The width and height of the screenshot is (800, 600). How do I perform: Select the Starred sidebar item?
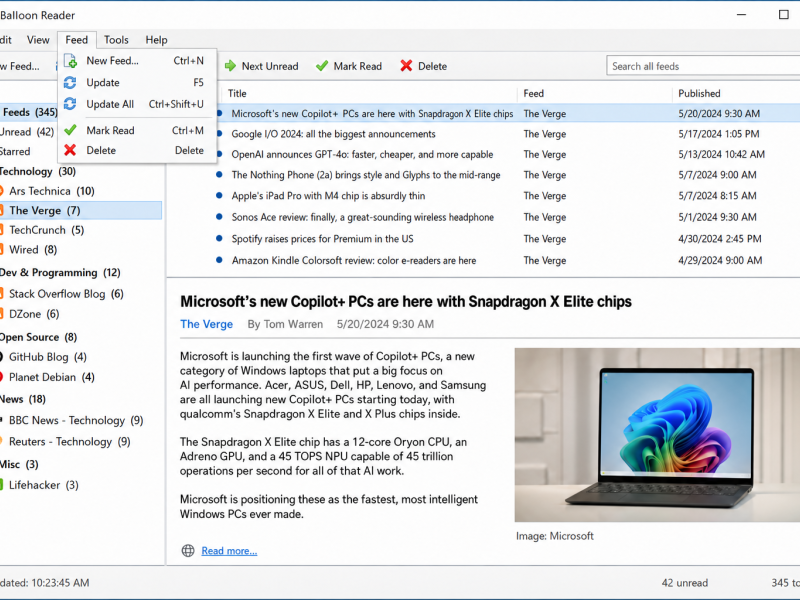click(x=15, y=152)
